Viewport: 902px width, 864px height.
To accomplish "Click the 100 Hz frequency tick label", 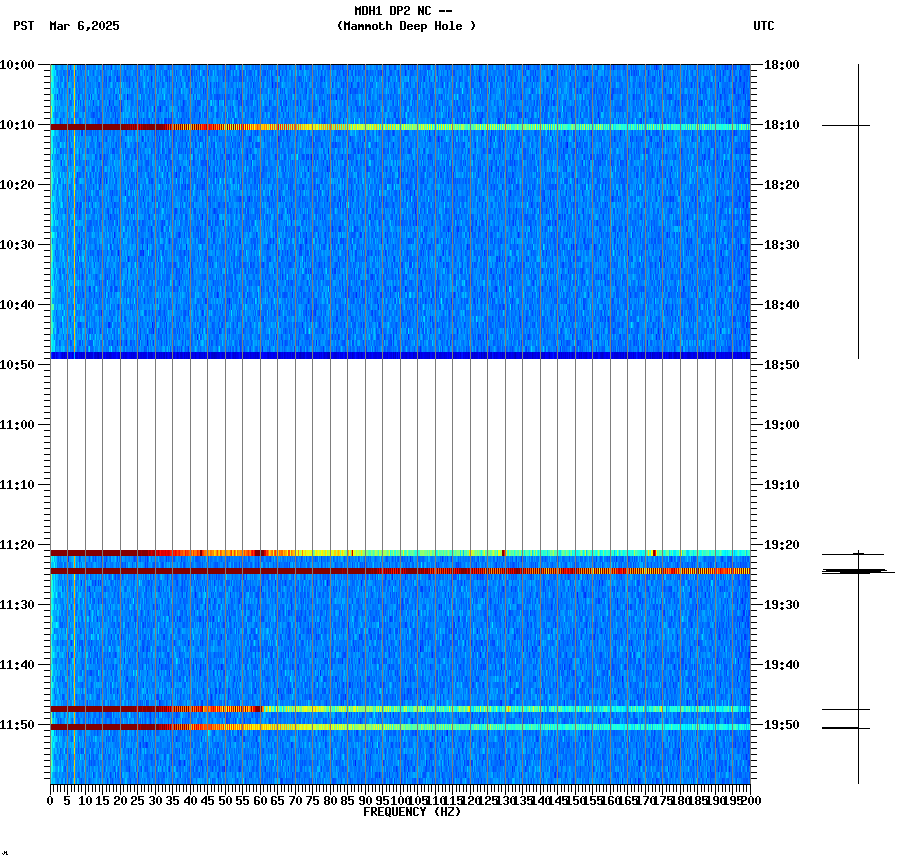I will tap(400, 800).
